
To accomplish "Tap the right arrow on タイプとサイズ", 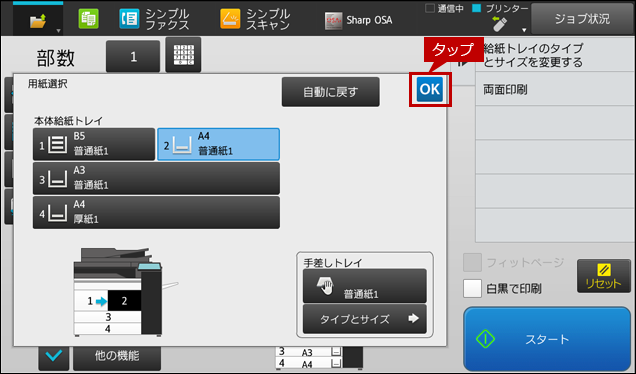I will (413, 318).
